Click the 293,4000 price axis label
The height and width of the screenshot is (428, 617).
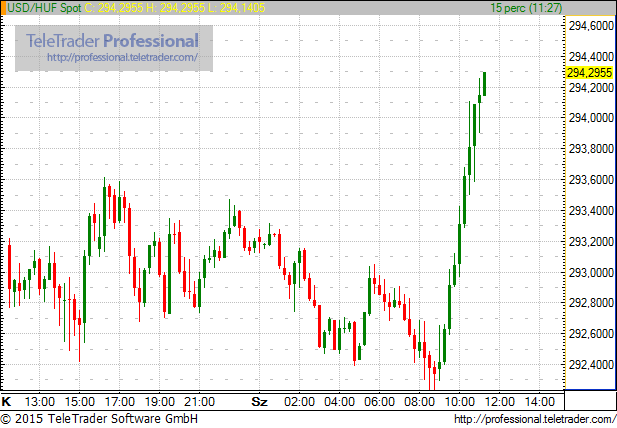click(x=591, y=211)
